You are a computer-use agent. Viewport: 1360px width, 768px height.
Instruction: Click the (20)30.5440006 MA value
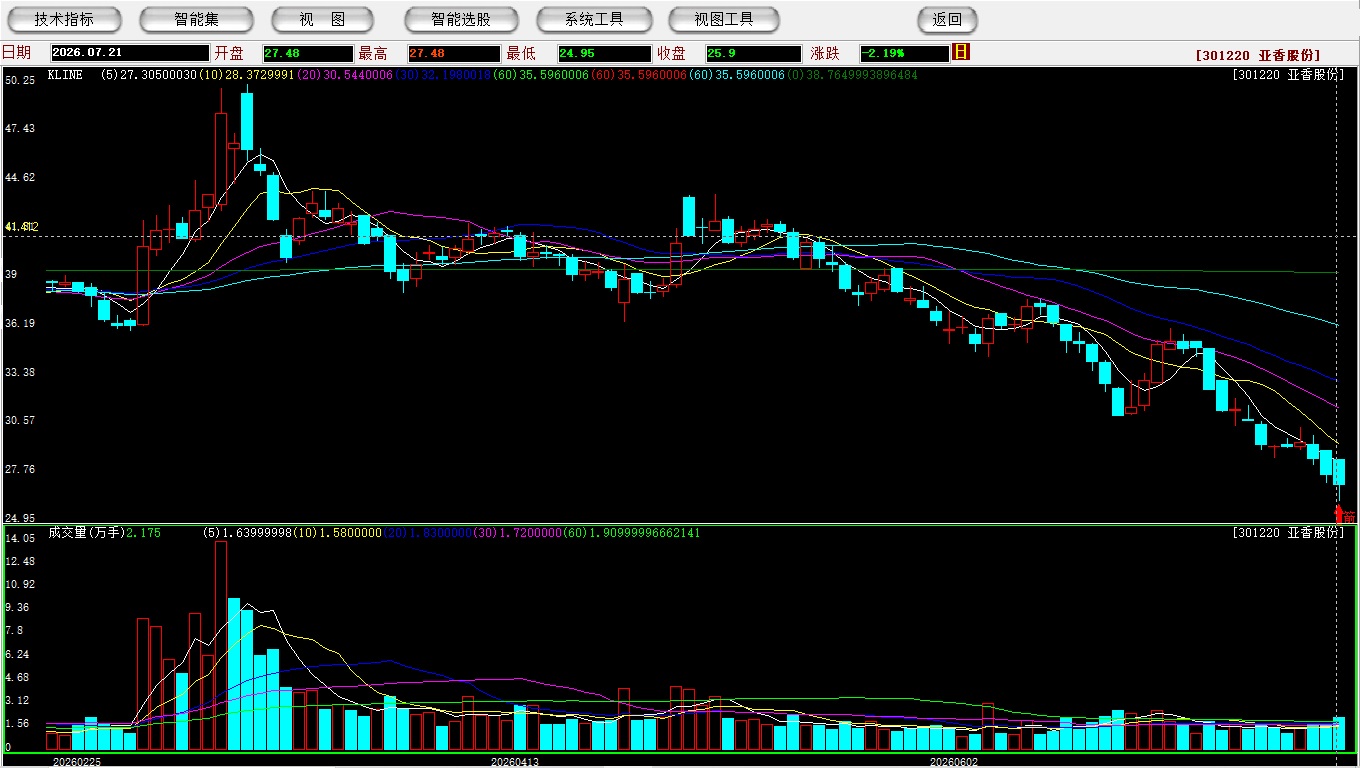click(x=345, y=75)
